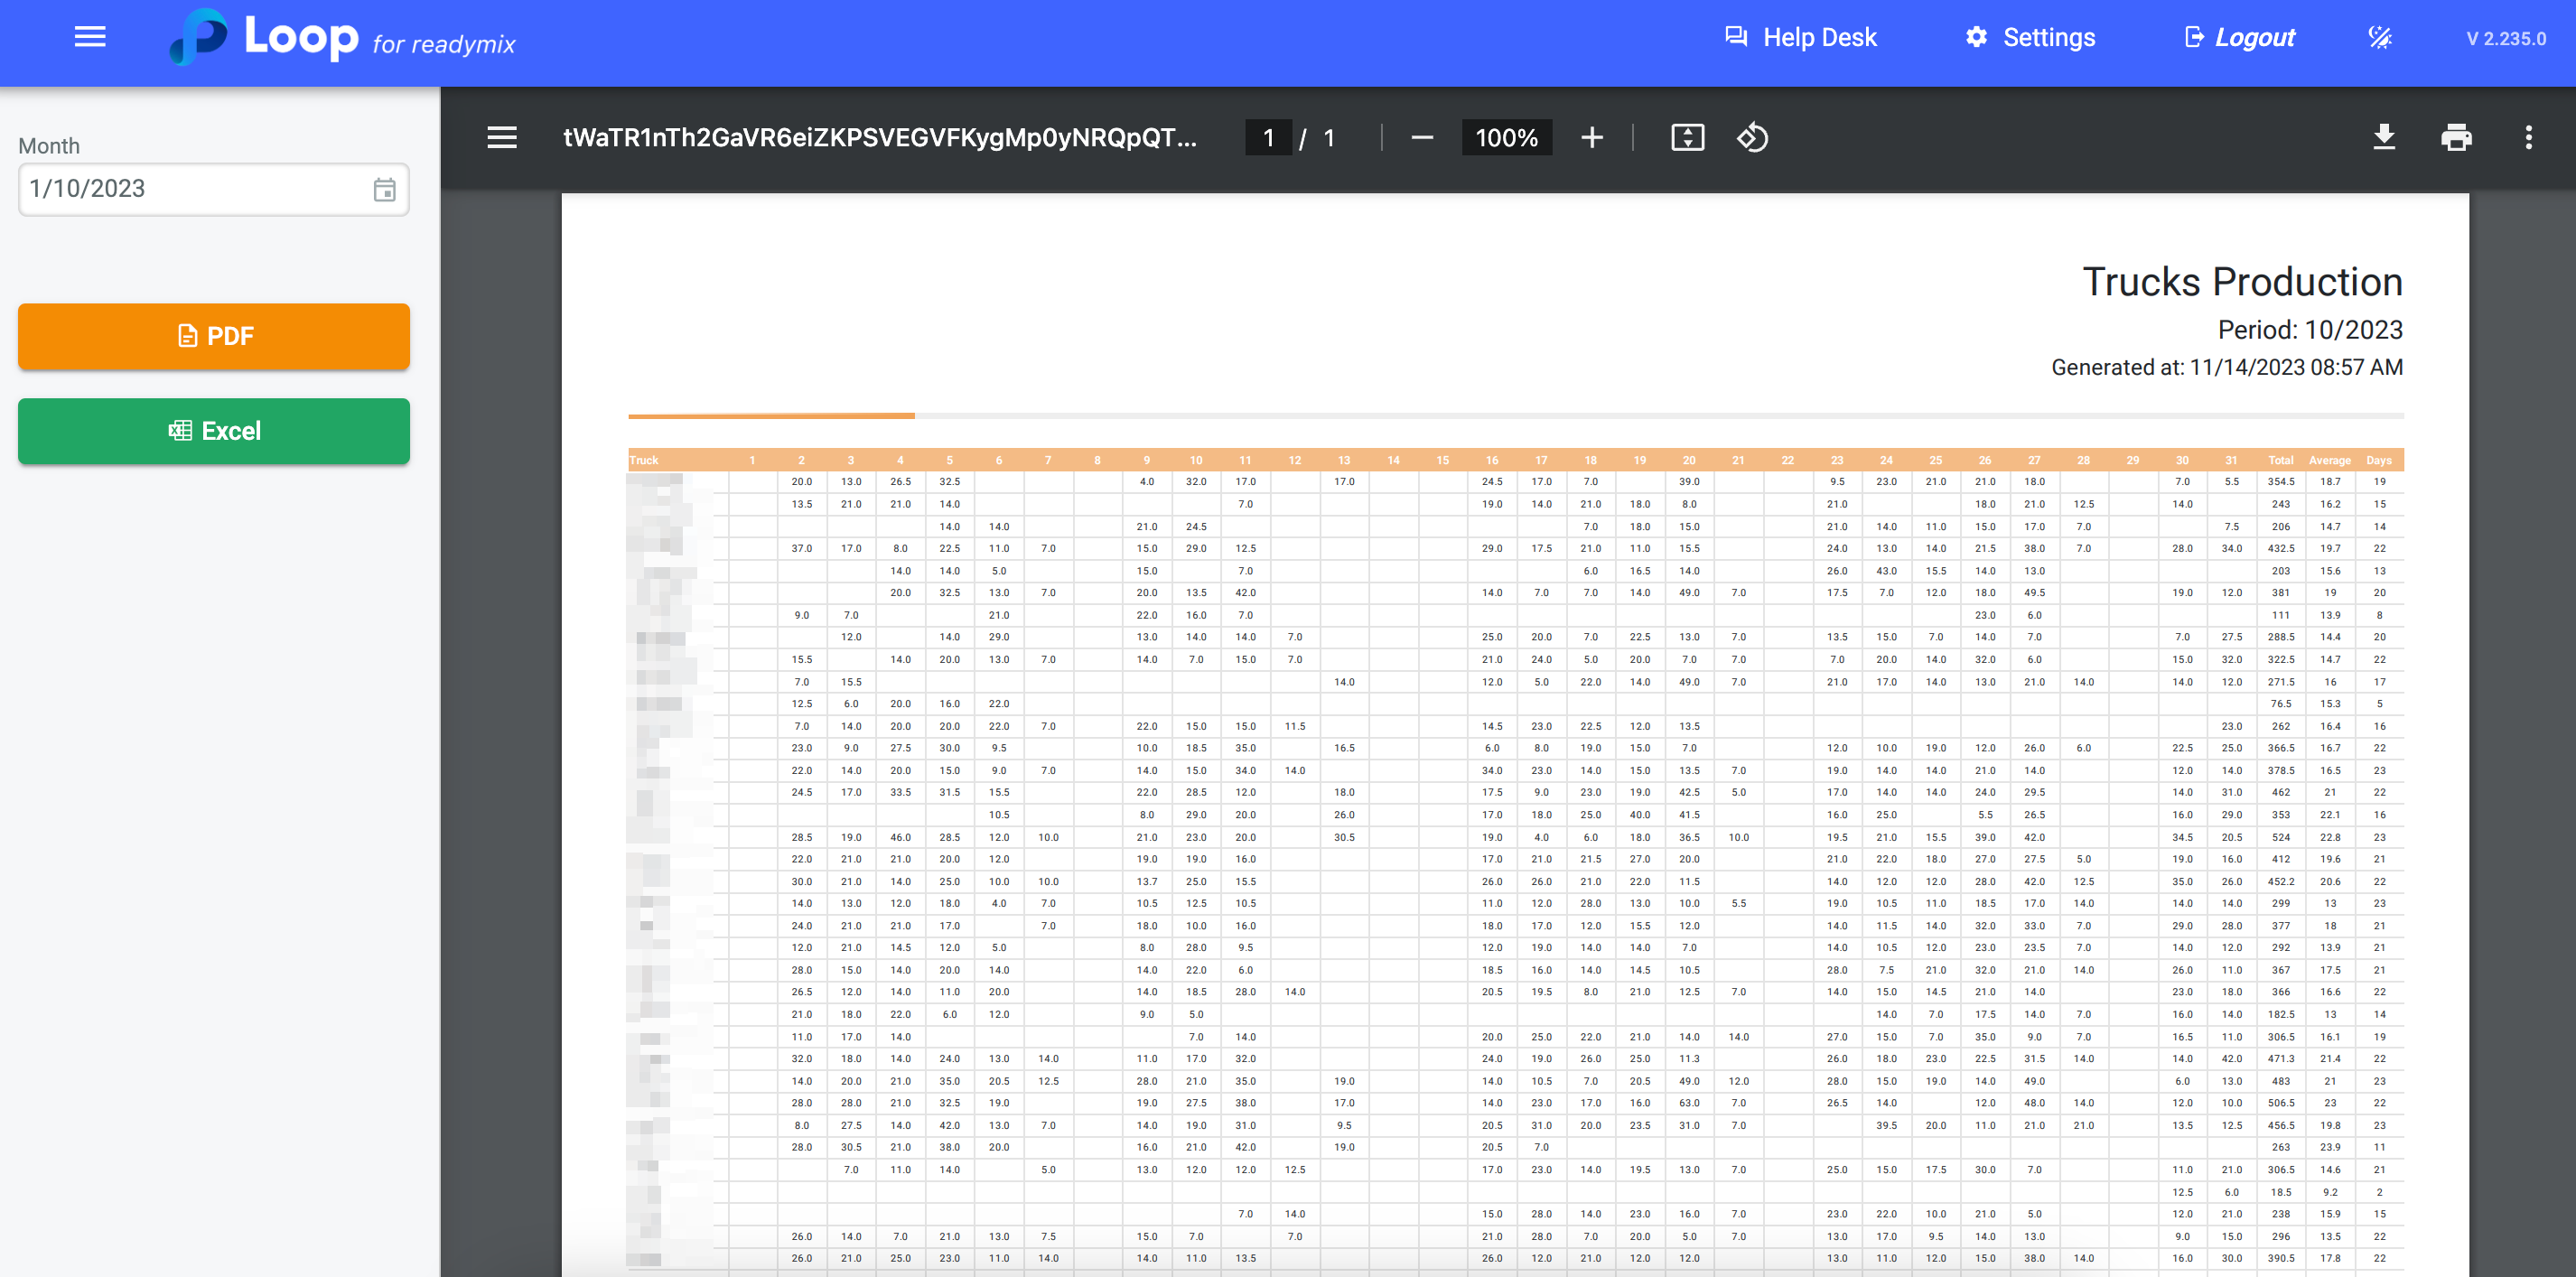Toggle the theme wand icon

click(x=2380, y=38)
